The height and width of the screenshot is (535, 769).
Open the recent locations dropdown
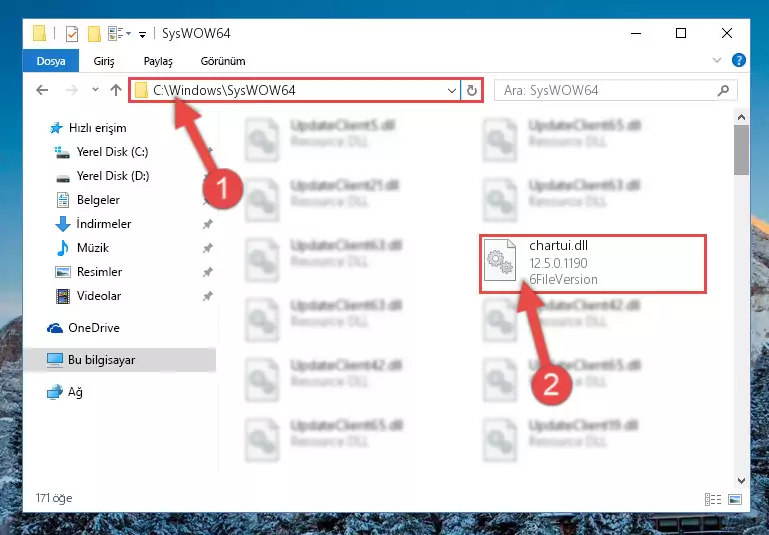tap(95, 90)
